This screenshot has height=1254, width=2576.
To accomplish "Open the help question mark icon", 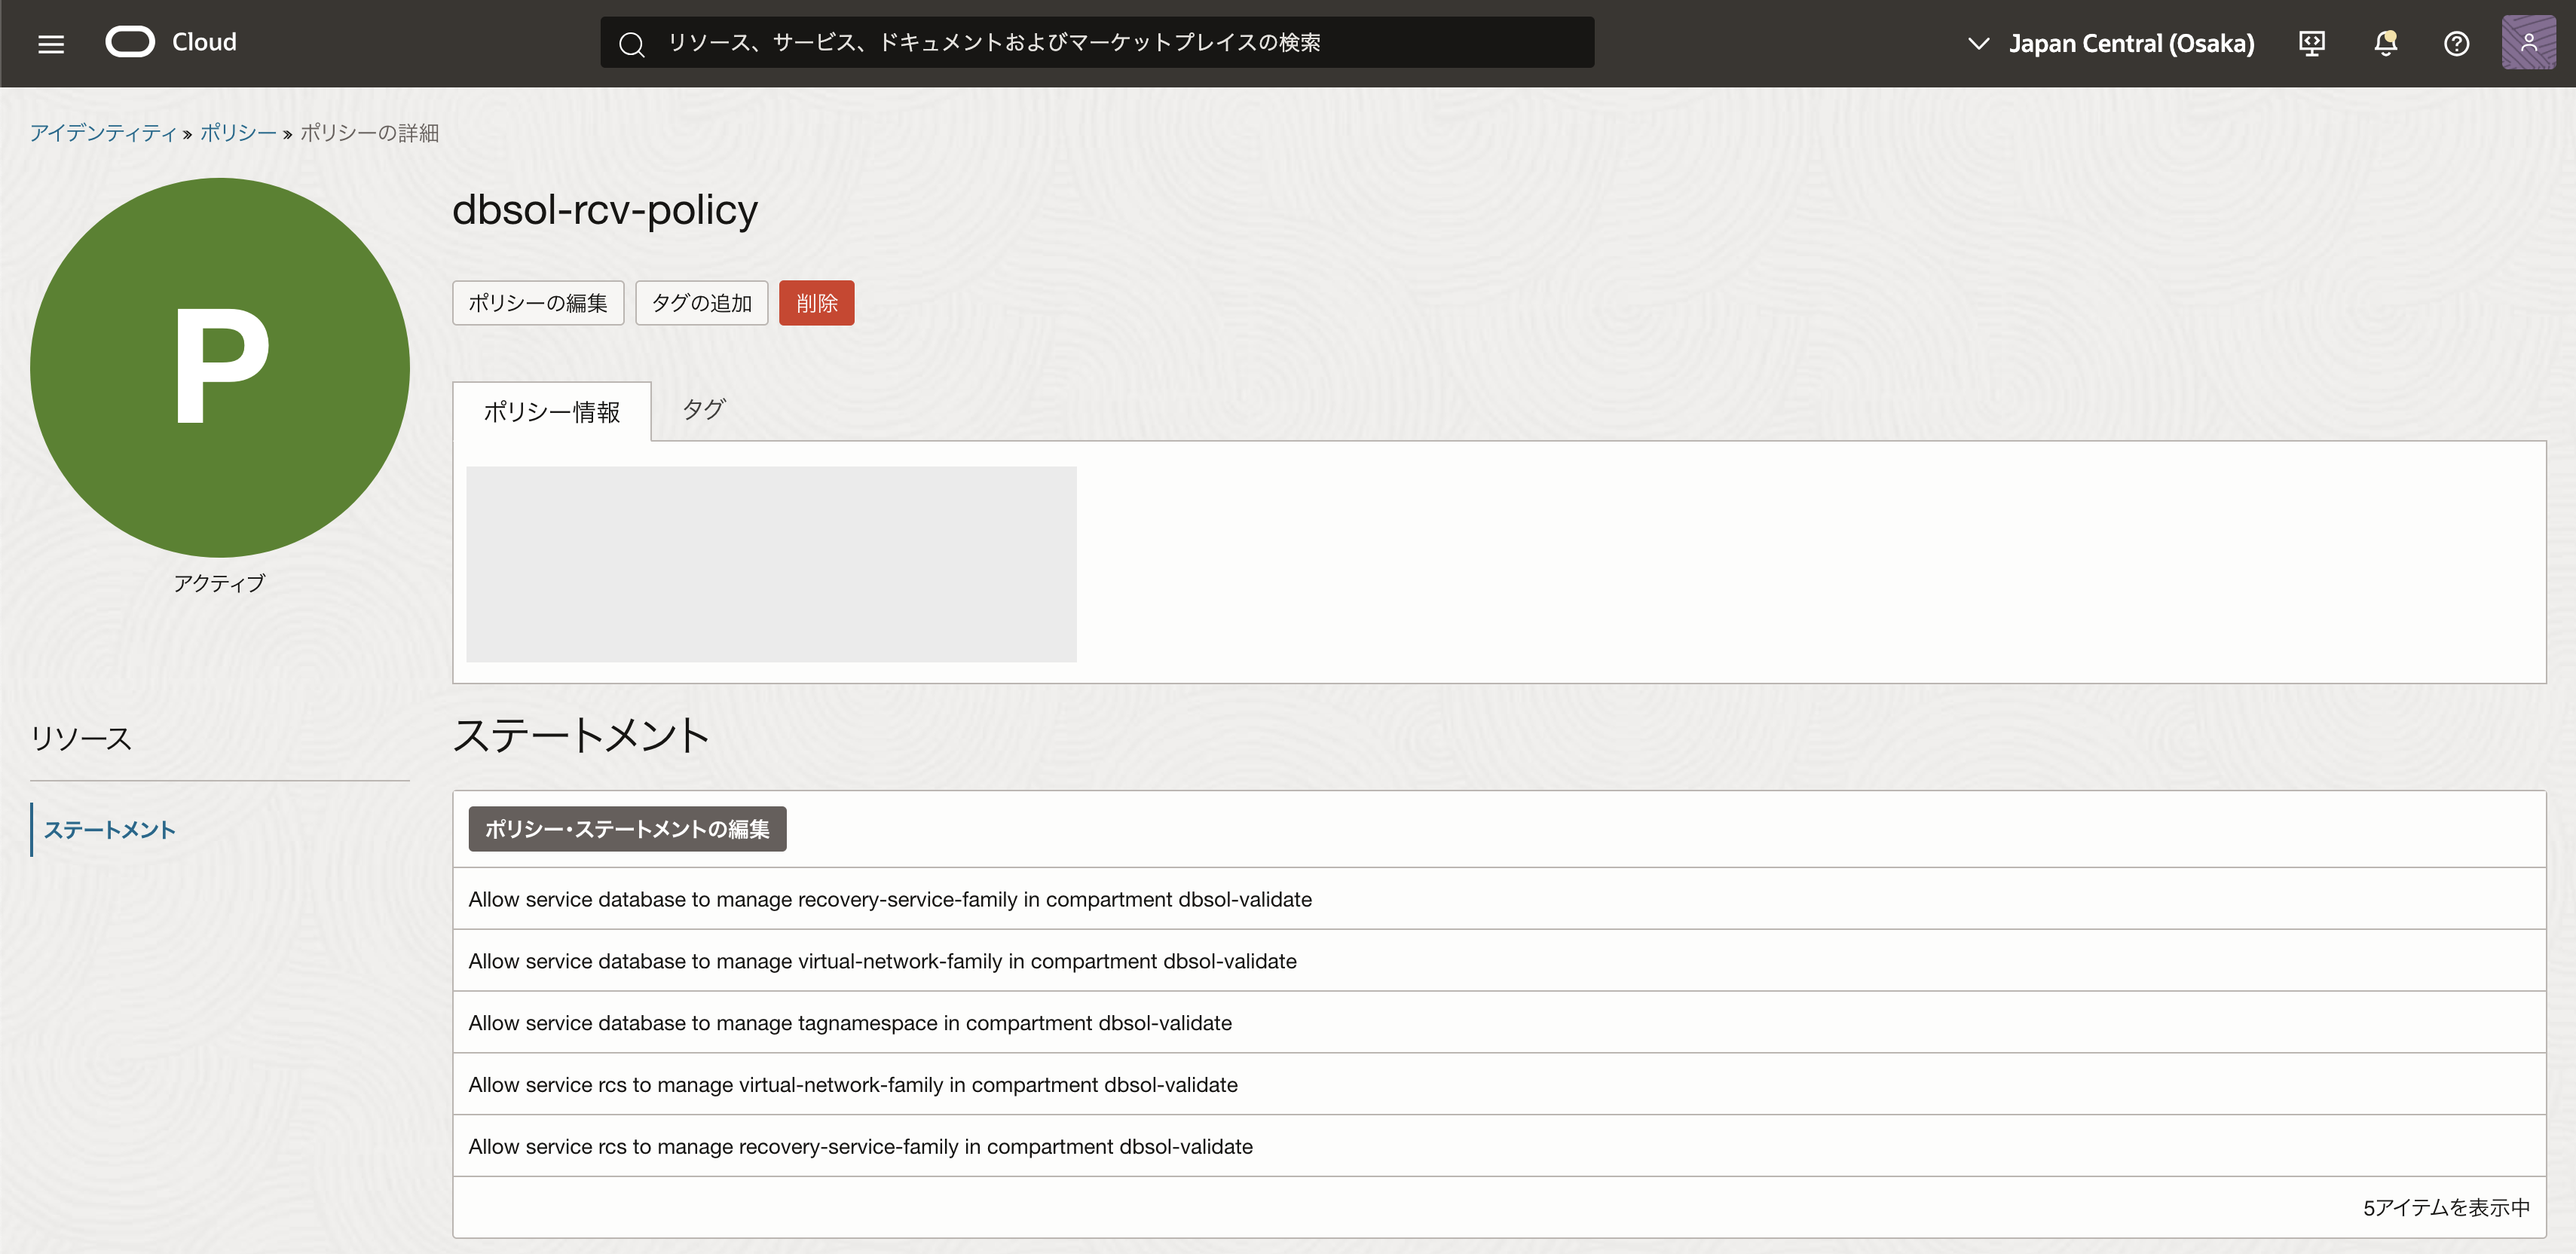I will [x=2456, y=43].
